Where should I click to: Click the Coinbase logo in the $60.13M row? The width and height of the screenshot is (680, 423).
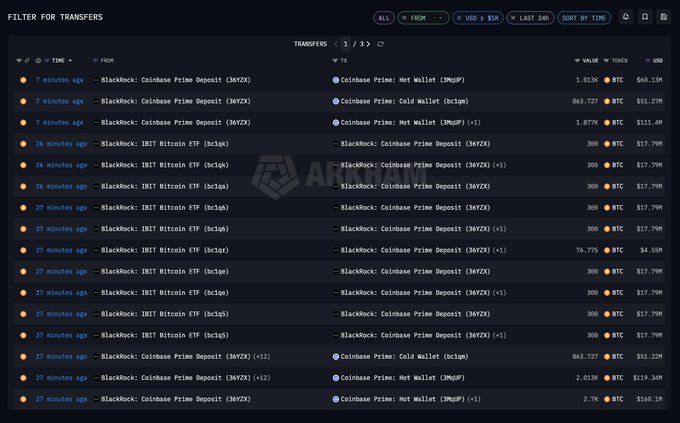336,80
